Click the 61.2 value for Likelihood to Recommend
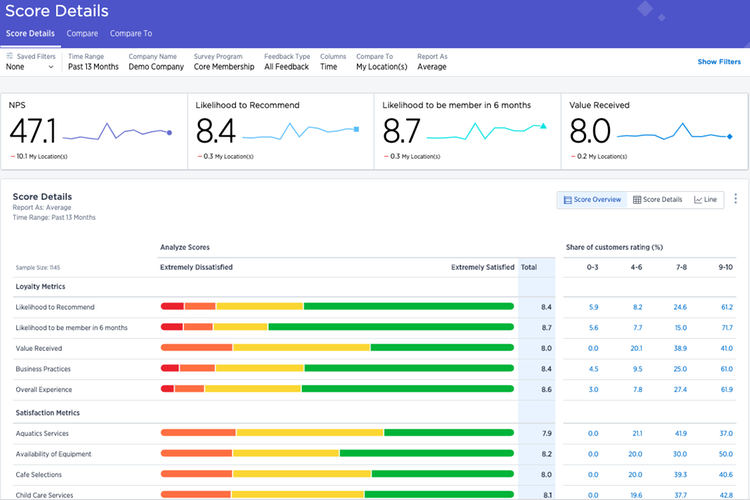 pos(727,307)
